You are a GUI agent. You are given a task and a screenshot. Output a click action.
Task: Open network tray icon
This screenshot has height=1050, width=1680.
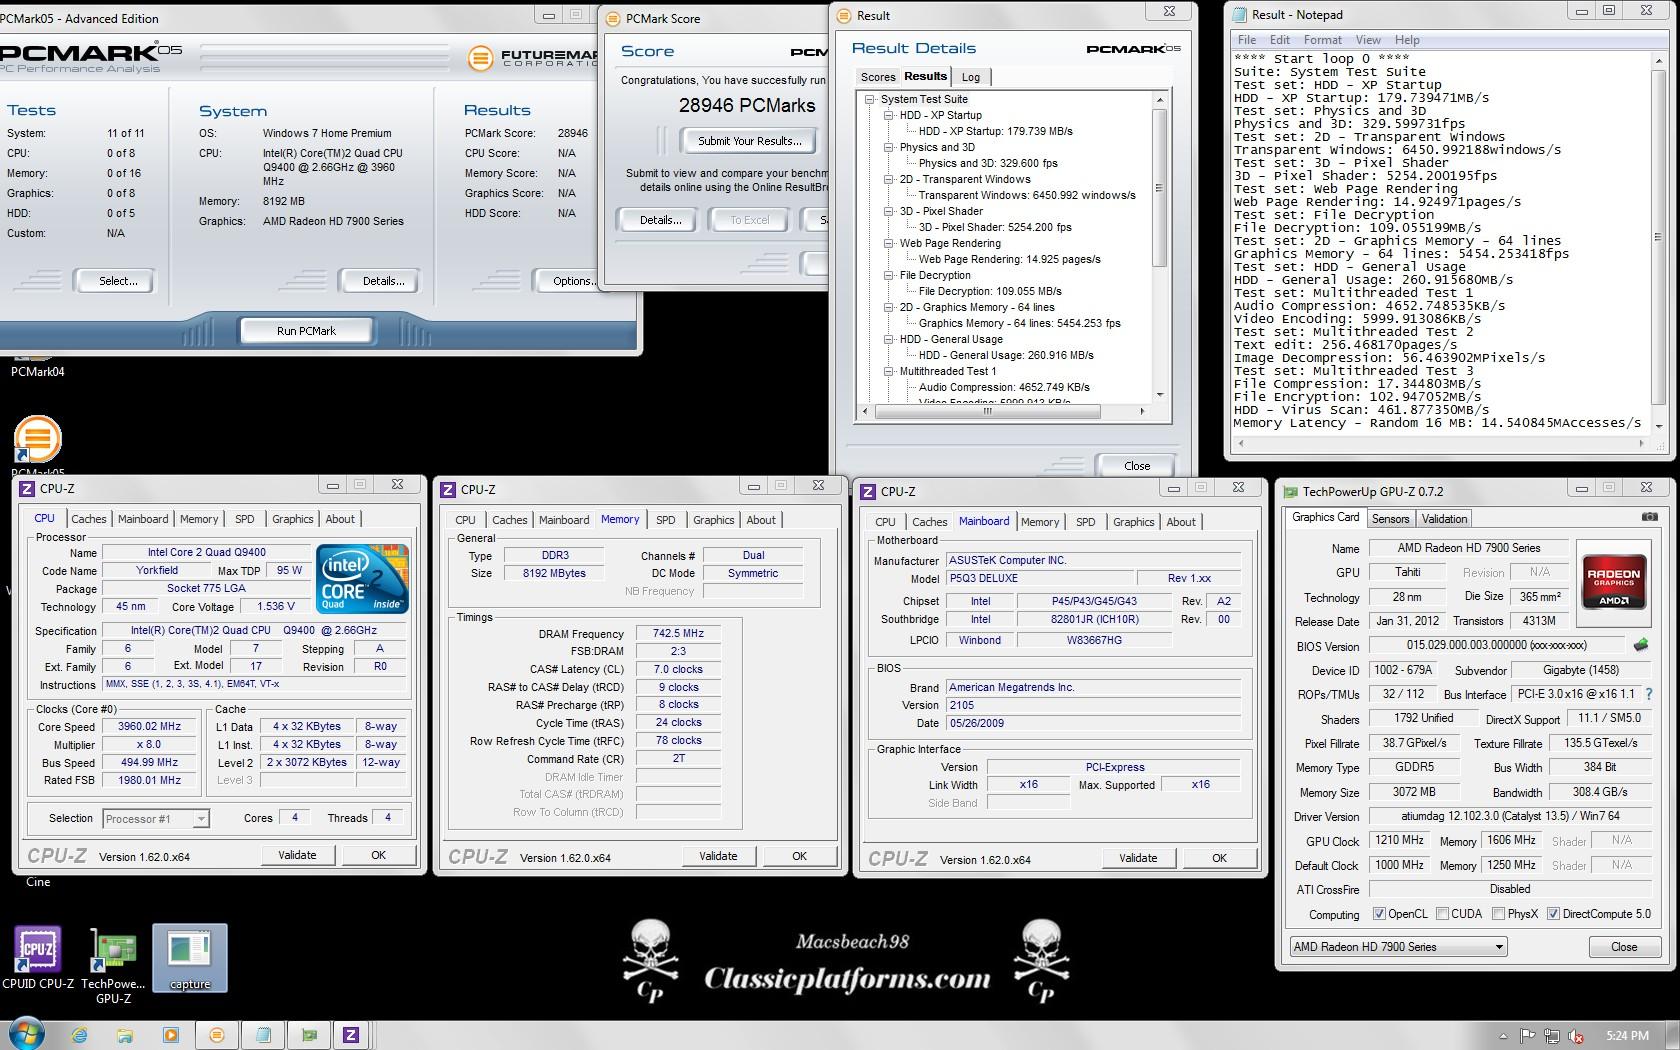click(1552, 1035)
